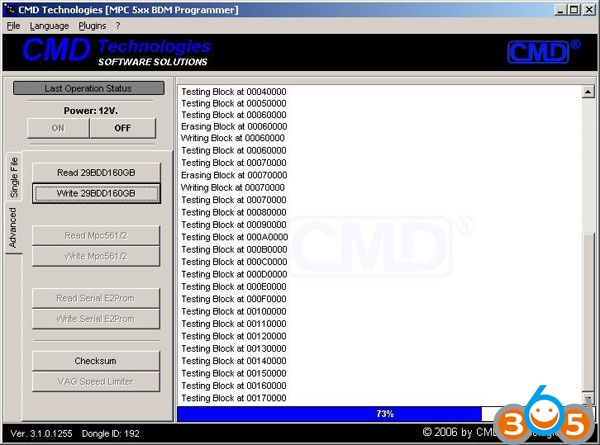
Task: Select log line 'Writing Block at 00060000'
Action: click(233, 138)
